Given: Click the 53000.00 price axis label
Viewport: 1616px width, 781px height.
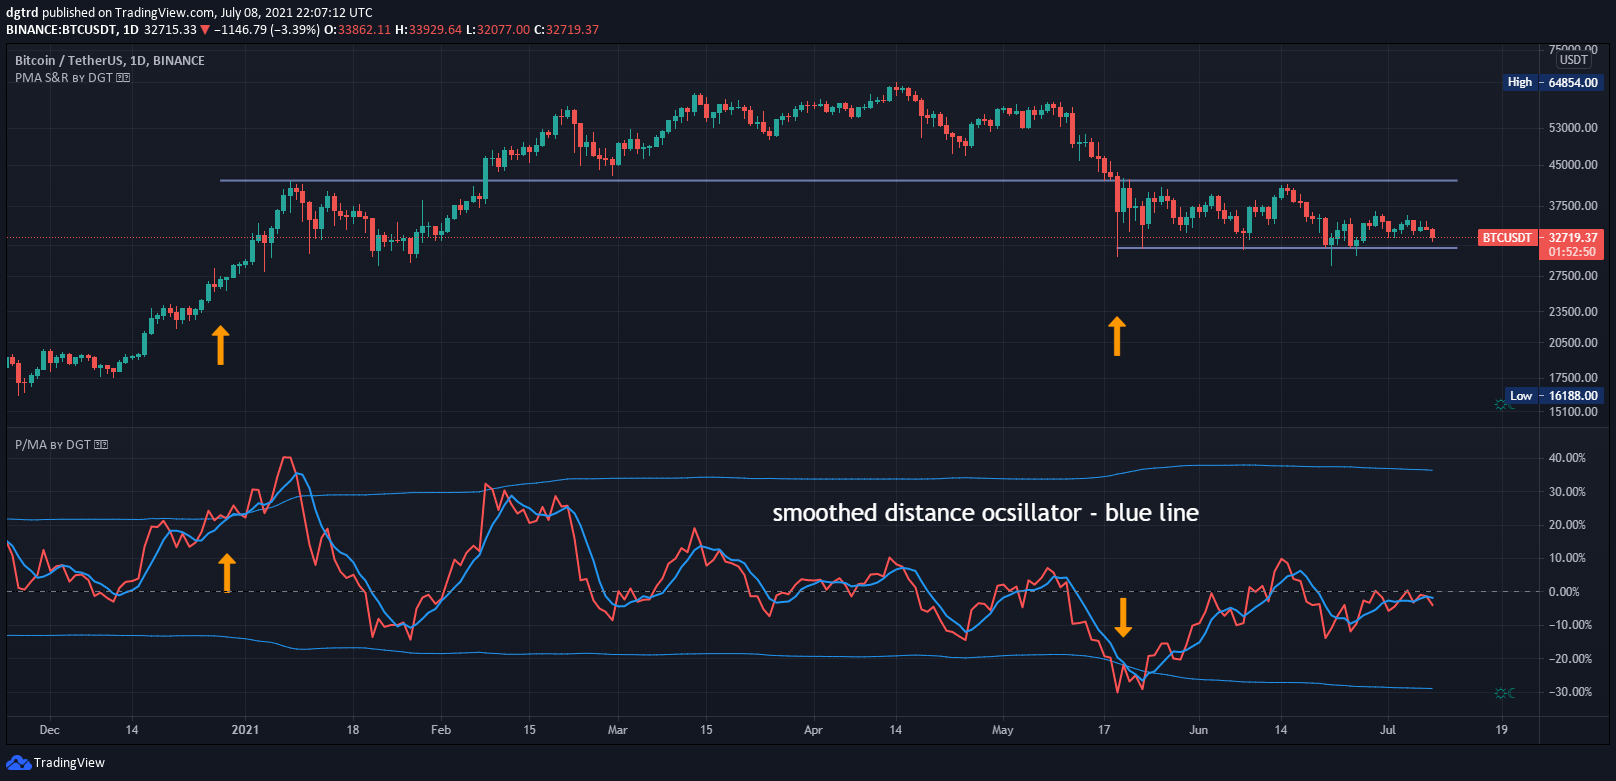Looking at the screenshot, I should [1573, 128].
